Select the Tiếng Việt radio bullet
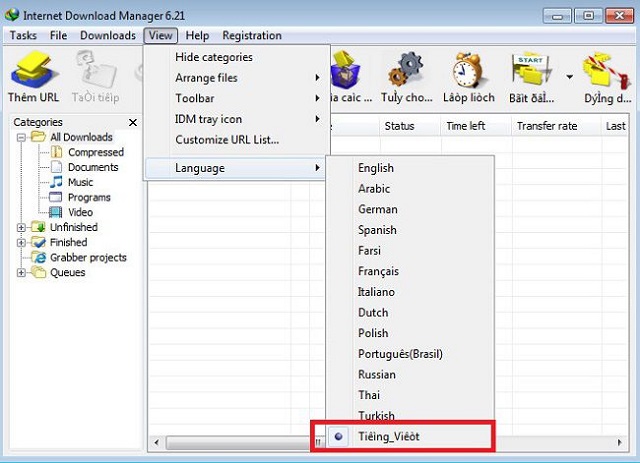 [338, 436]
